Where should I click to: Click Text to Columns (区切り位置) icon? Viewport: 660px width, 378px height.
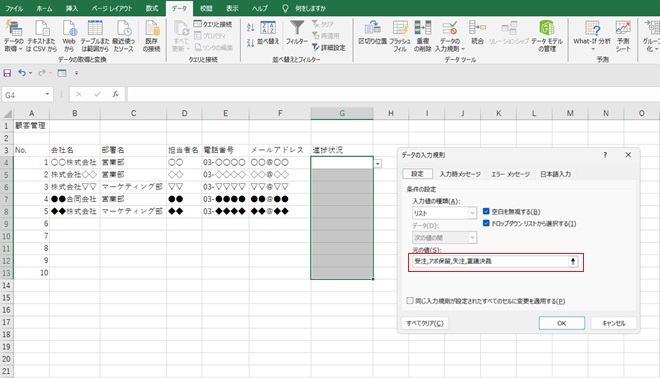tap(373, 33)
